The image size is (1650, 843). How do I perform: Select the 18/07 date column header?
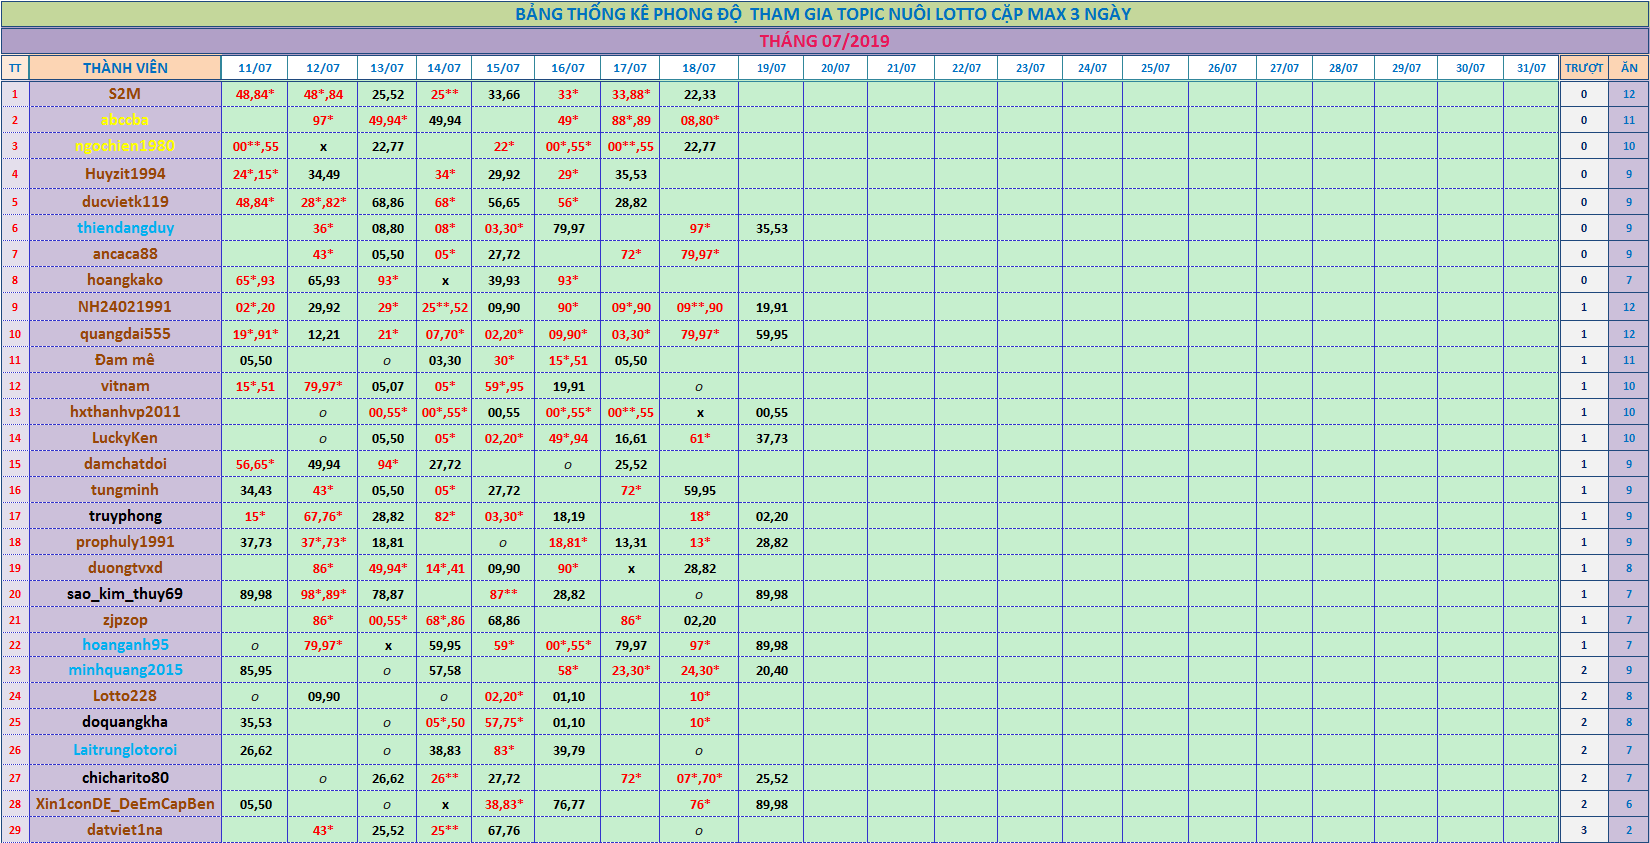click(x=699, y=68)
